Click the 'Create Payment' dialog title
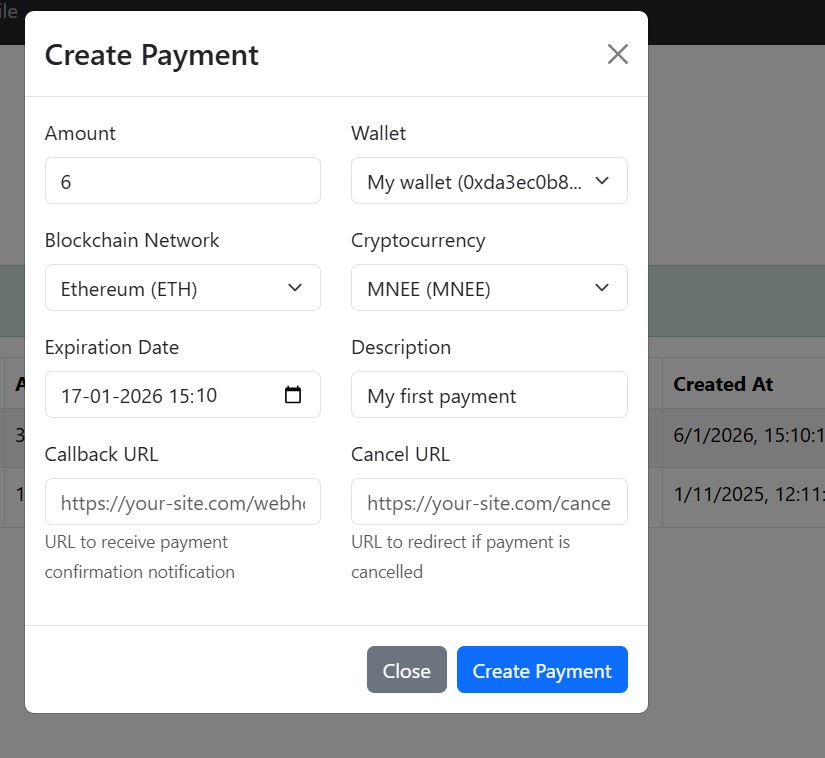Viewport: 825px width, 758px height. point(152,55)
